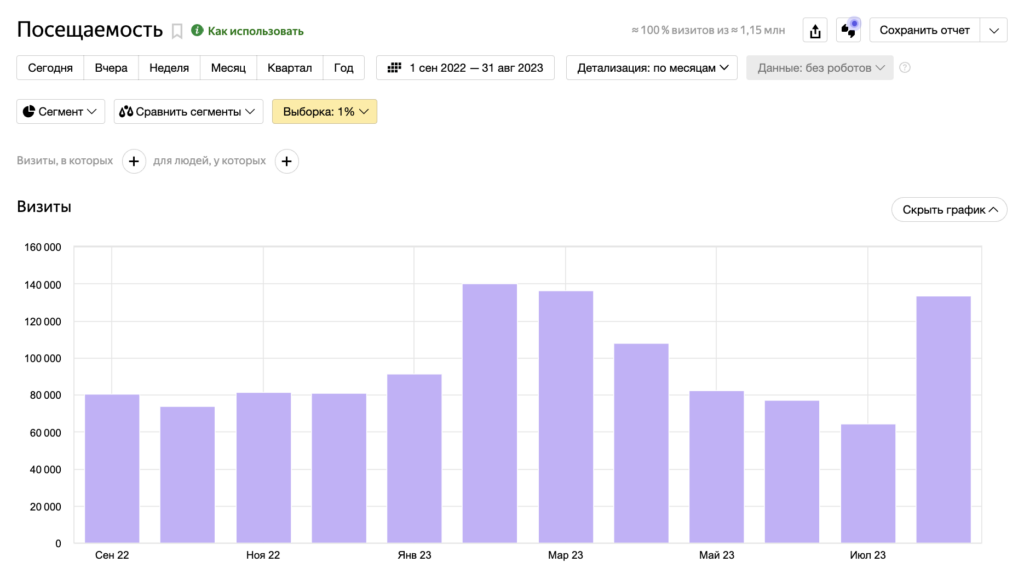Click the tallest bar in the Визиты chart
Image resolution: width=1024 pixels, height=585 pixels.
(x=489, y=413)
